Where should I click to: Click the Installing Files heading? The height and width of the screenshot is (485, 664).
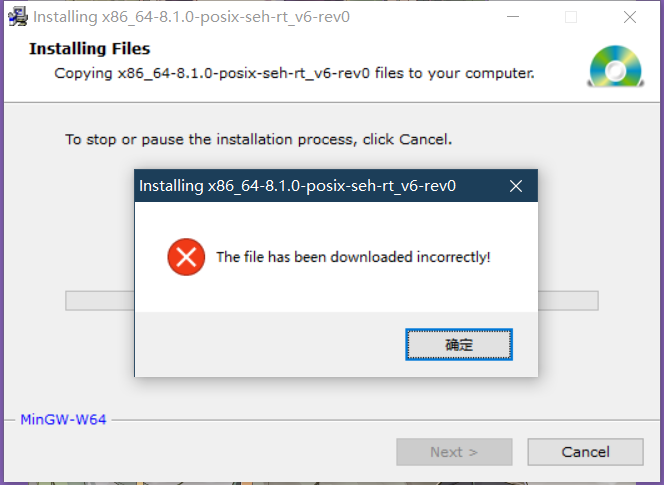[x=89, y=49]
